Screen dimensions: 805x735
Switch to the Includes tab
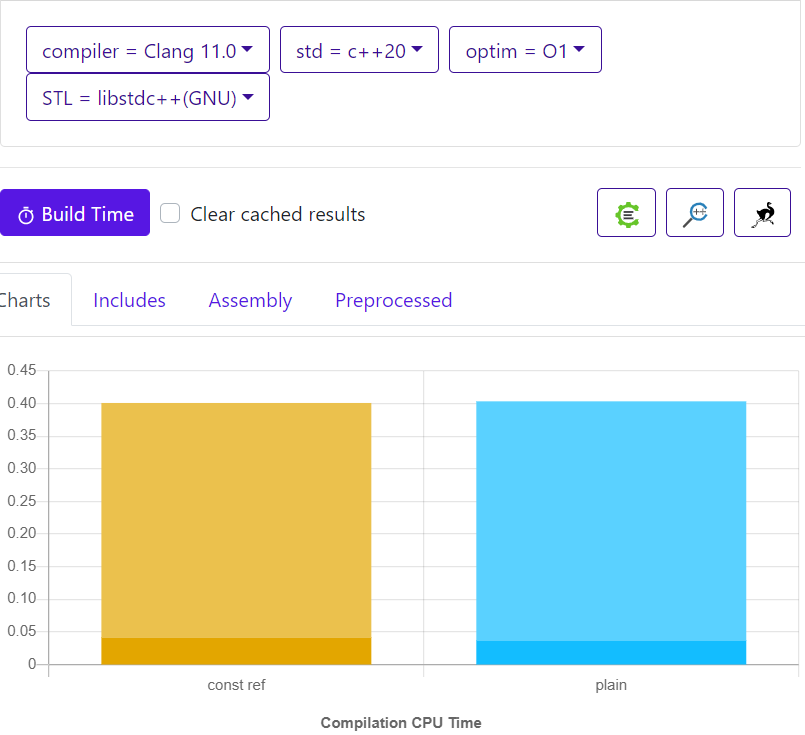[x=129, y=300]
